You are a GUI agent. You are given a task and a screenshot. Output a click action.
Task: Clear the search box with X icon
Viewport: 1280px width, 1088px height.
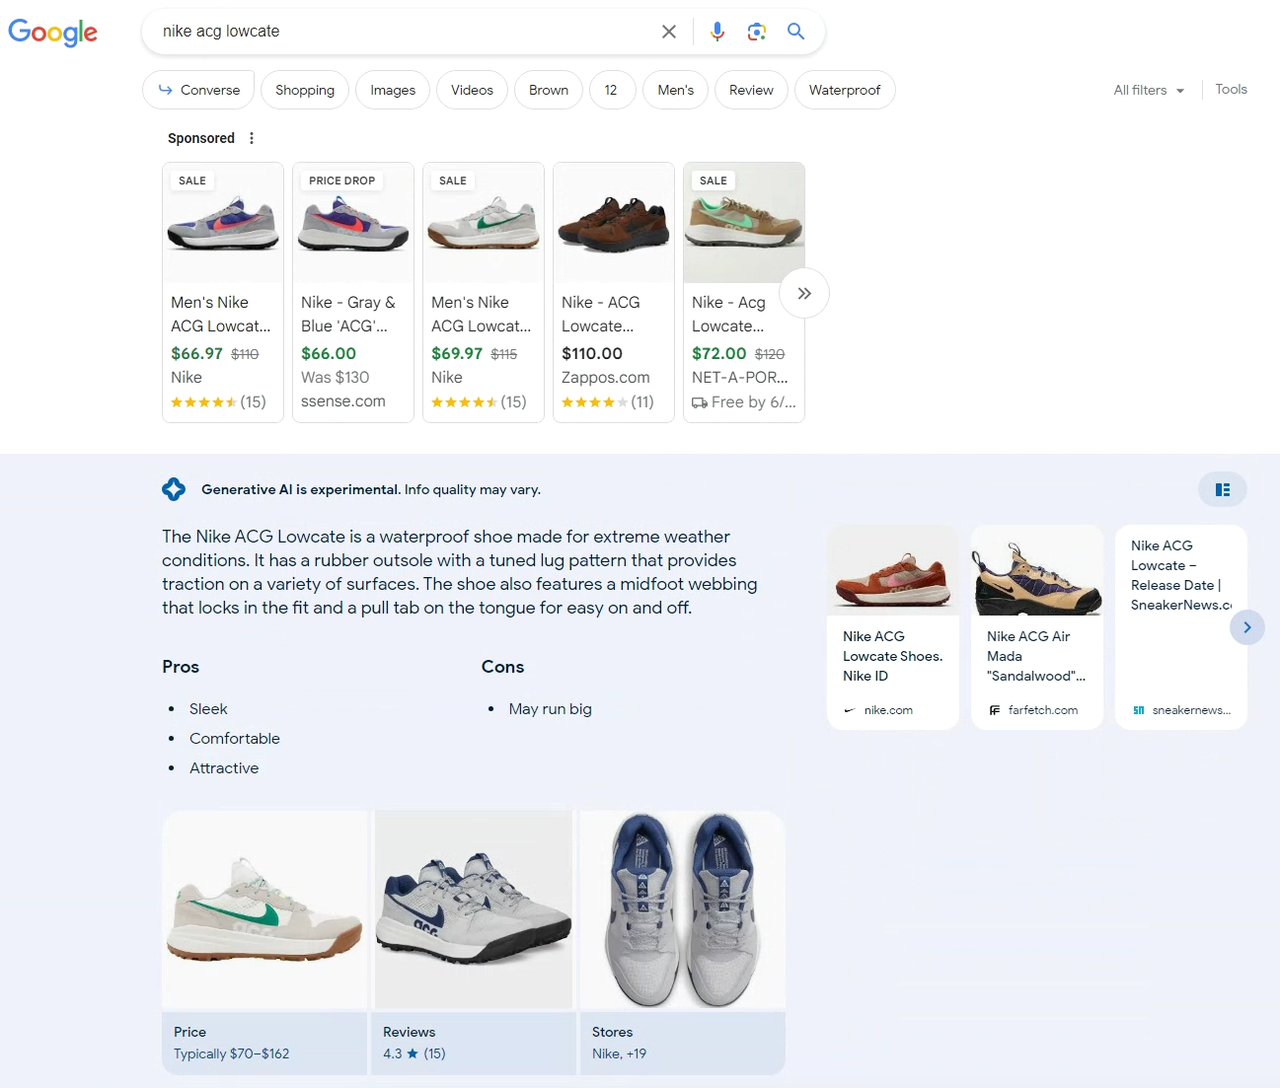point(669,32)
